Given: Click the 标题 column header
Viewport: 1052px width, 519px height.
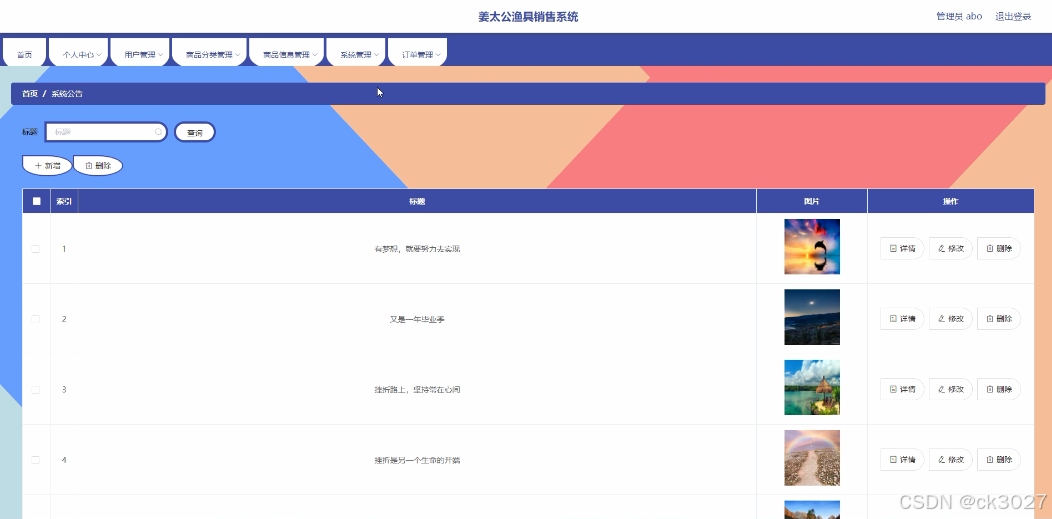Looking at the screenshot, I should tap(417, 201).
